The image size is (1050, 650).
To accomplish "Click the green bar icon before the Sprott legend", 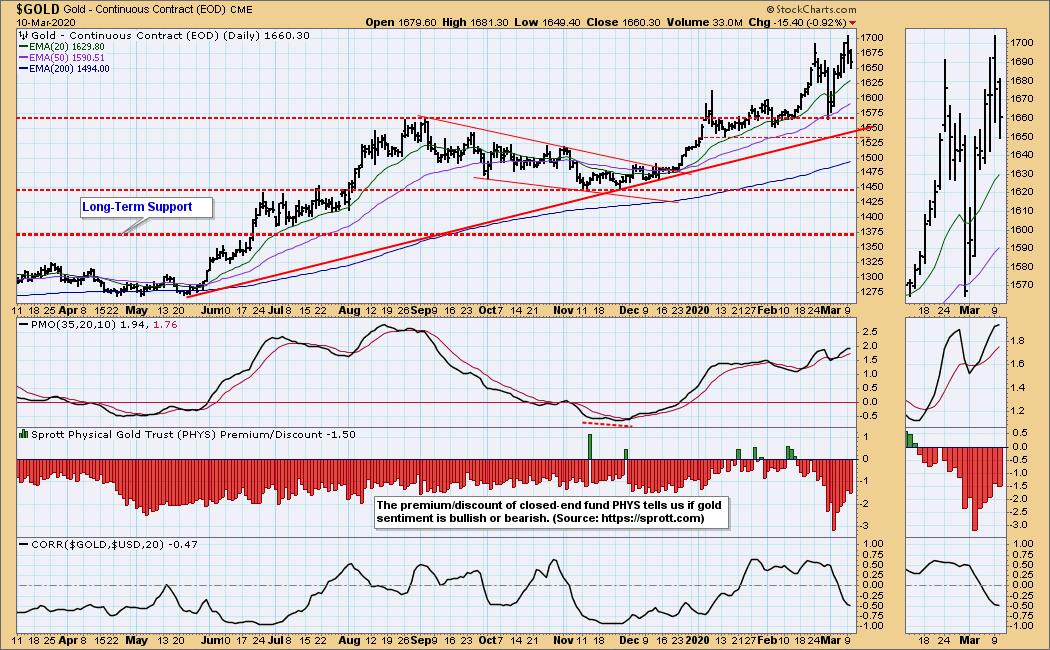I will pos(24,434).
